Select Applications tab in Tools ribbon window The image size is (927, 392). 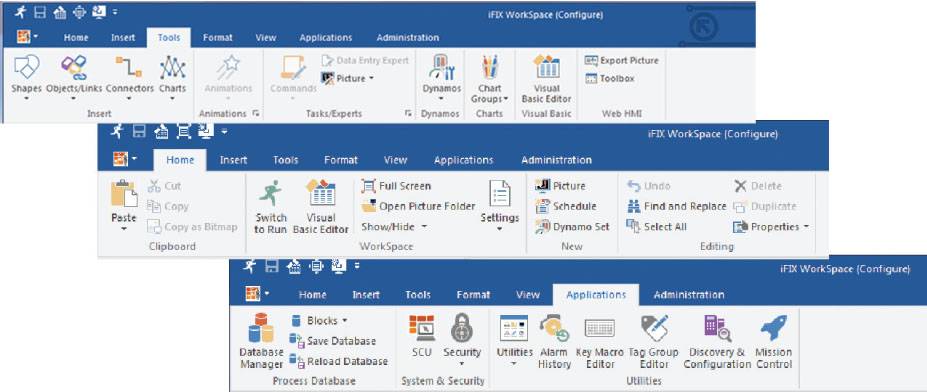pos(326,37)
